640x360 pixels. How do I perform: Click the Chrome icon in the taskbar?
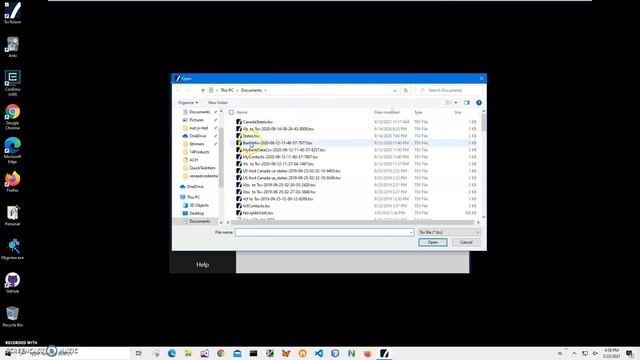click(221, 353)
